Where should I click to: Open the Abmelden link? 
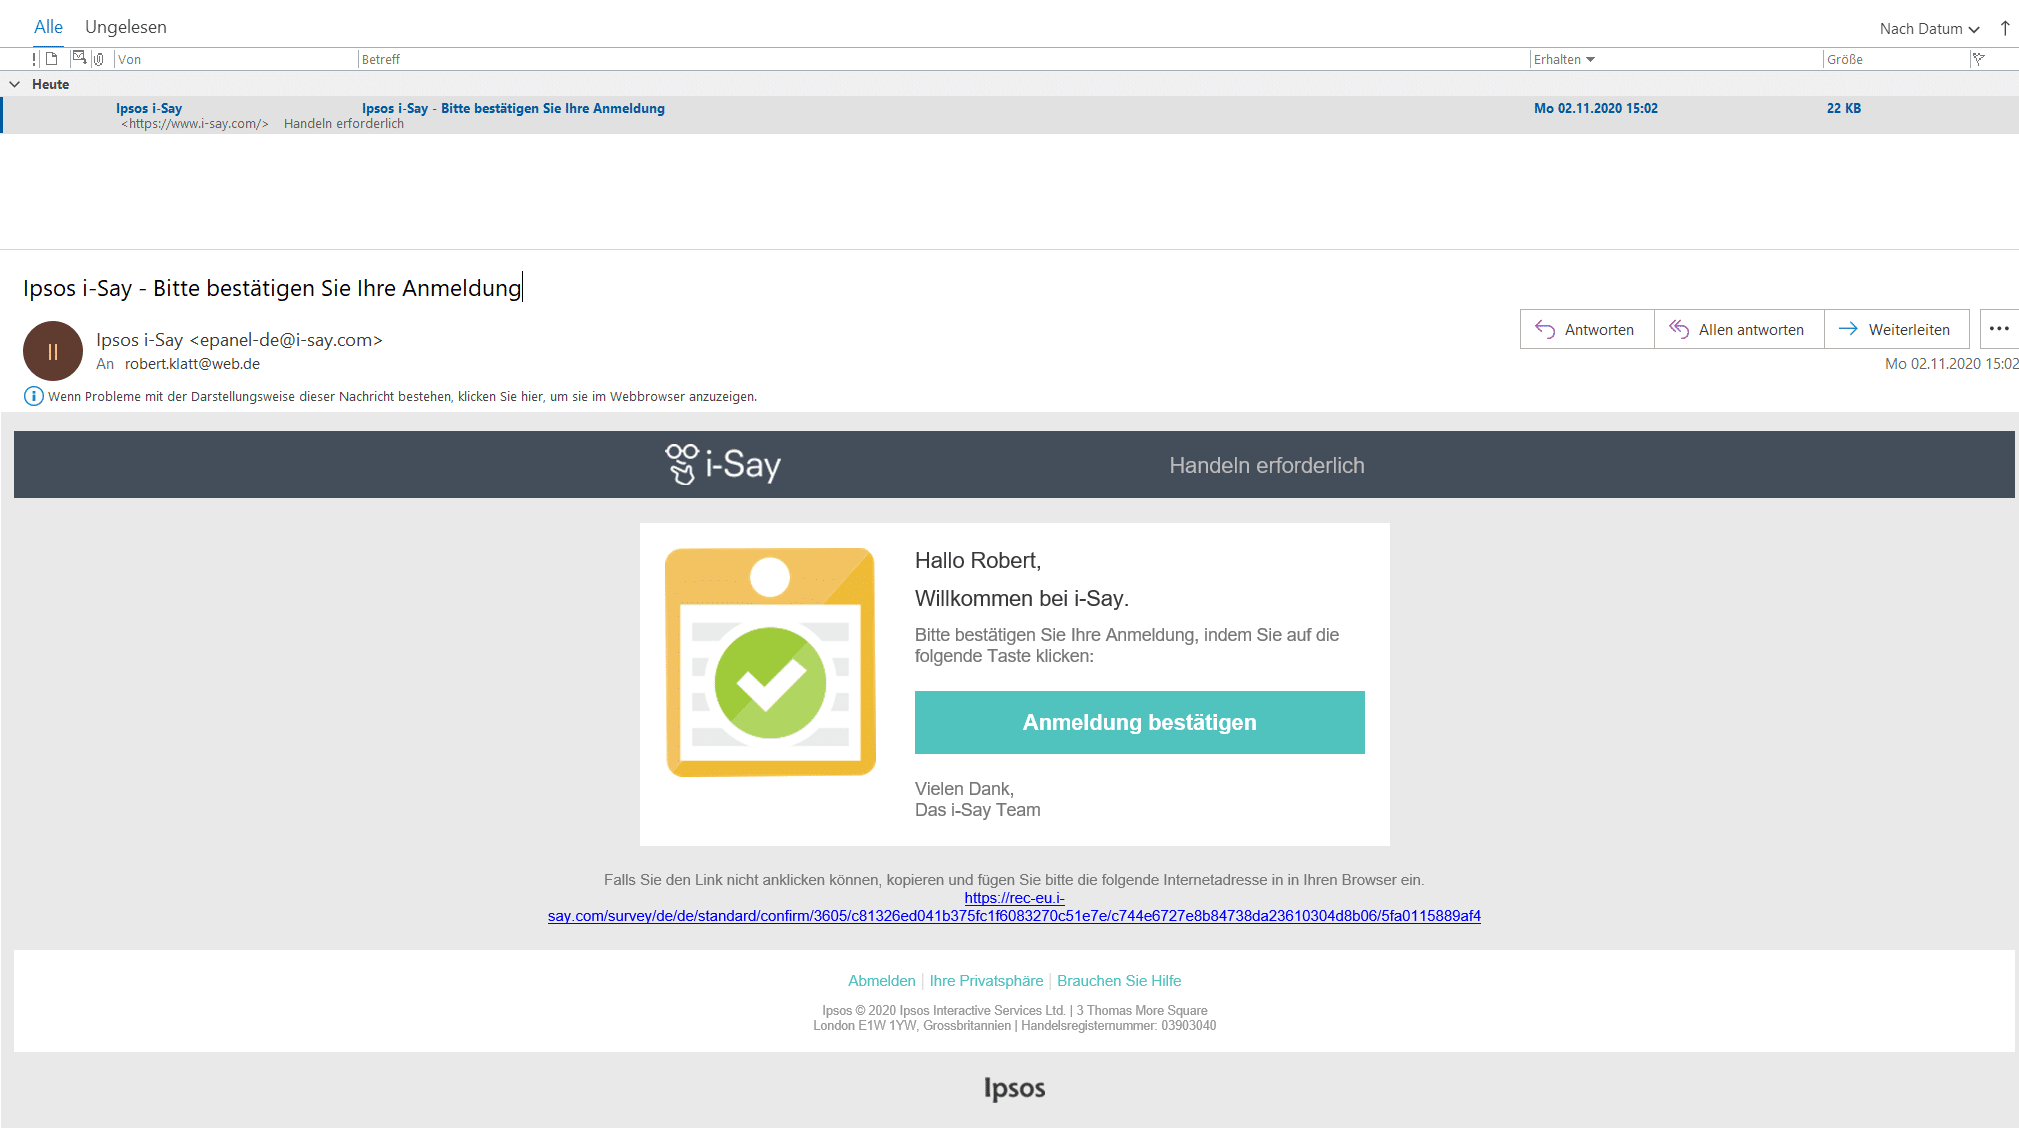881,981
